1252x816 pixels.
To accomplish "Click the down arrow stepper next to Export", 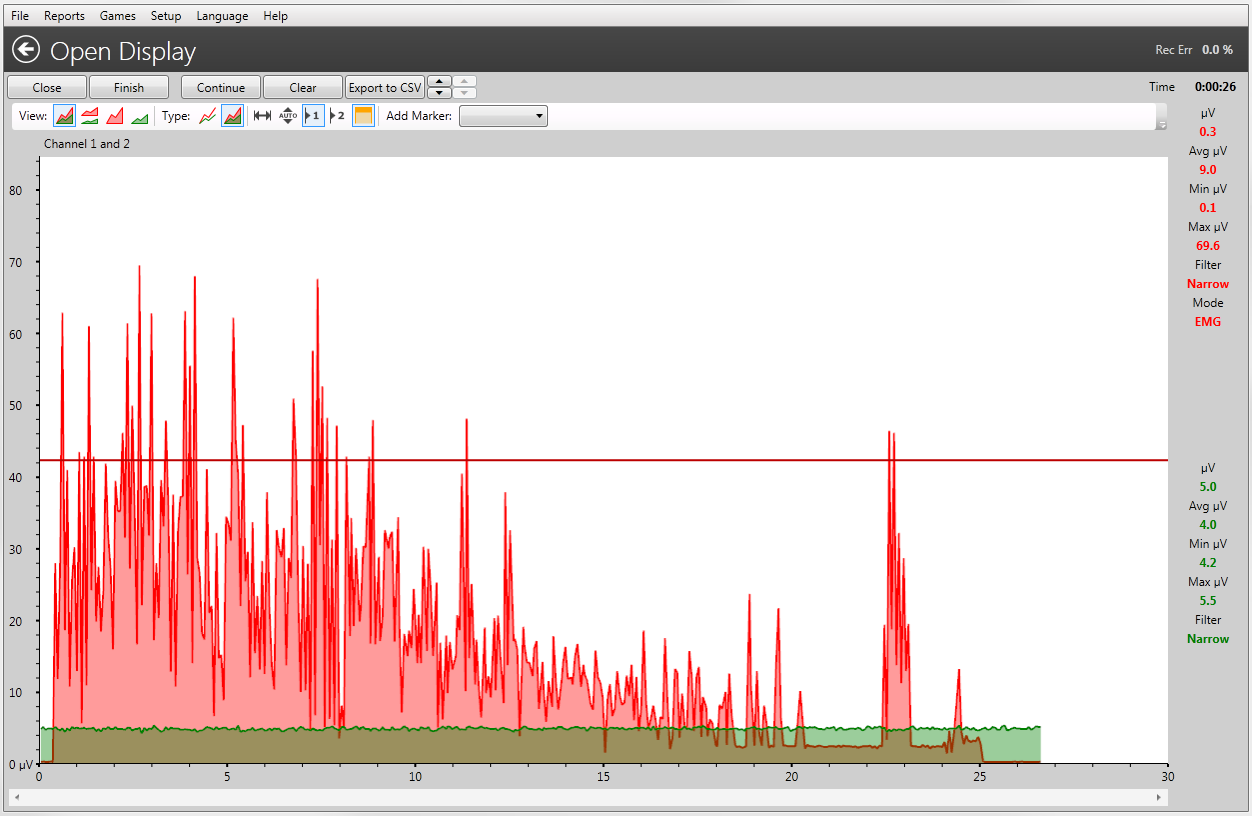I will [439, 93].
